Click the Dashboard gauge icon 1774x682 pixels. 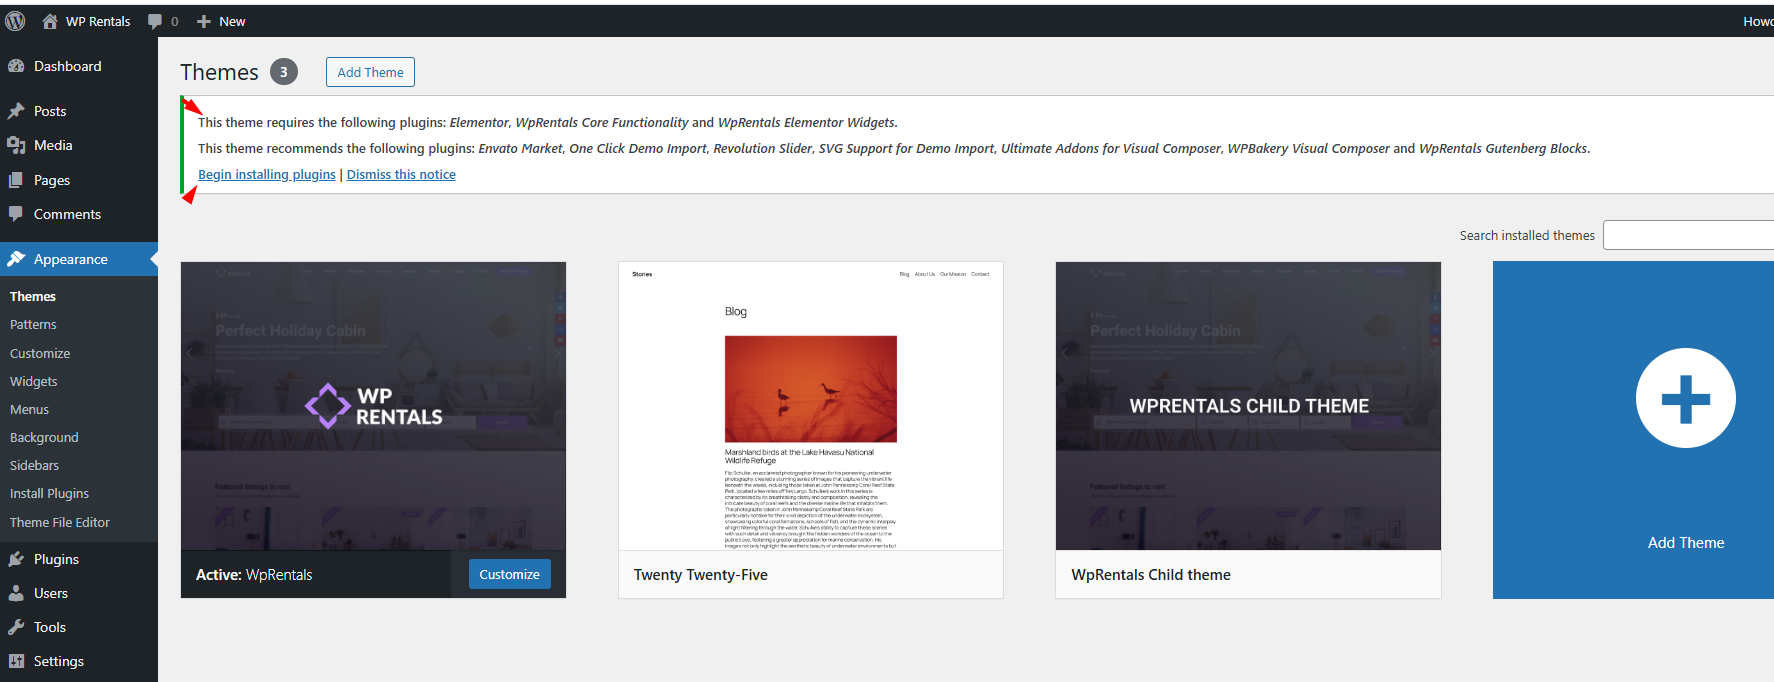coord(16,66)
